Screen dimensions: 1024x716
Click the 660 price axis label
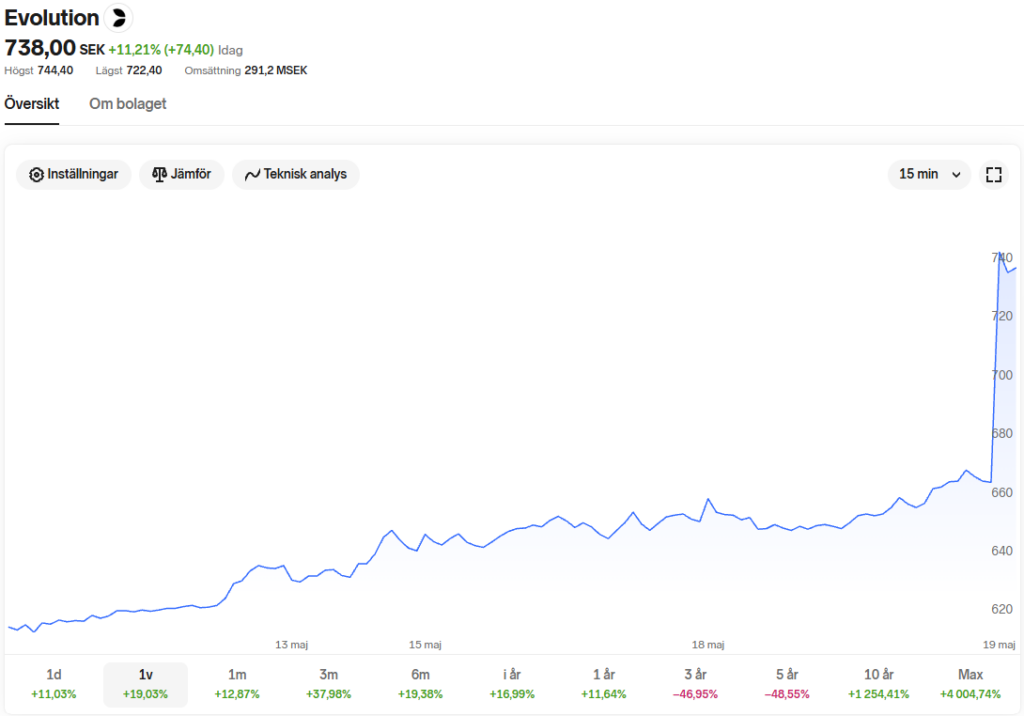(x=1002, y=493)
